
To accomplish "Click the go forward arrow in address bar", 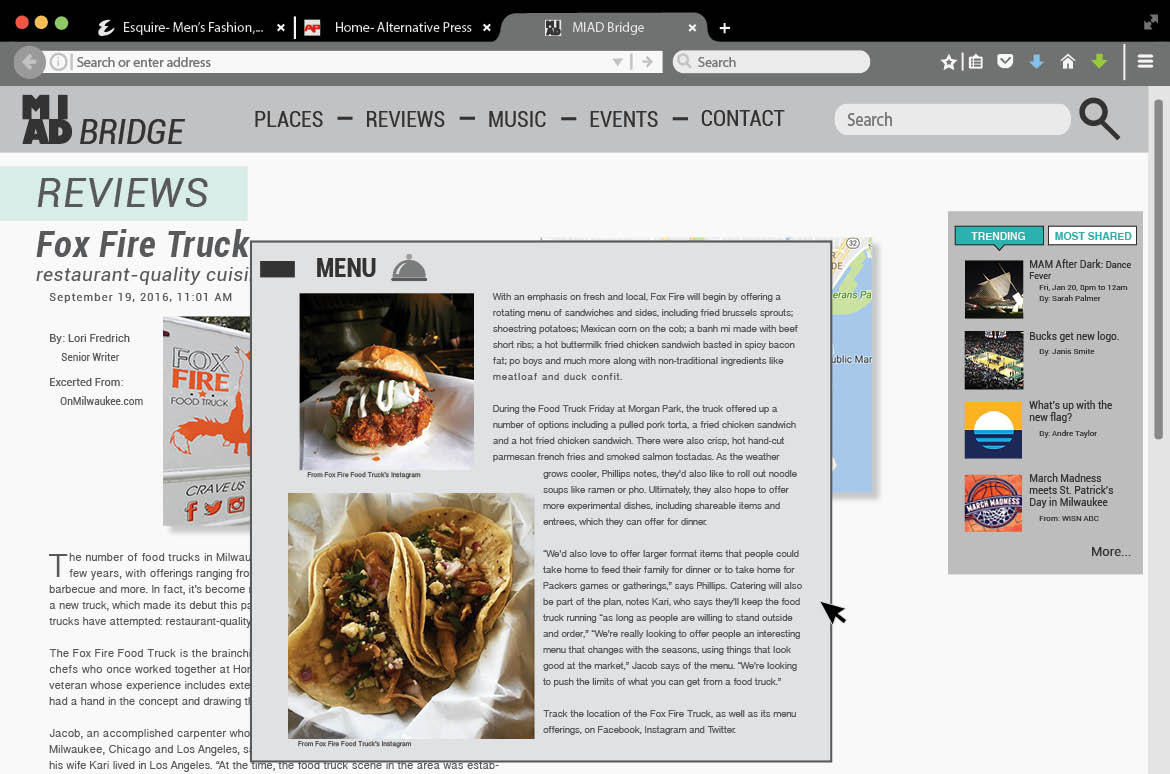I will coord(647,62).
